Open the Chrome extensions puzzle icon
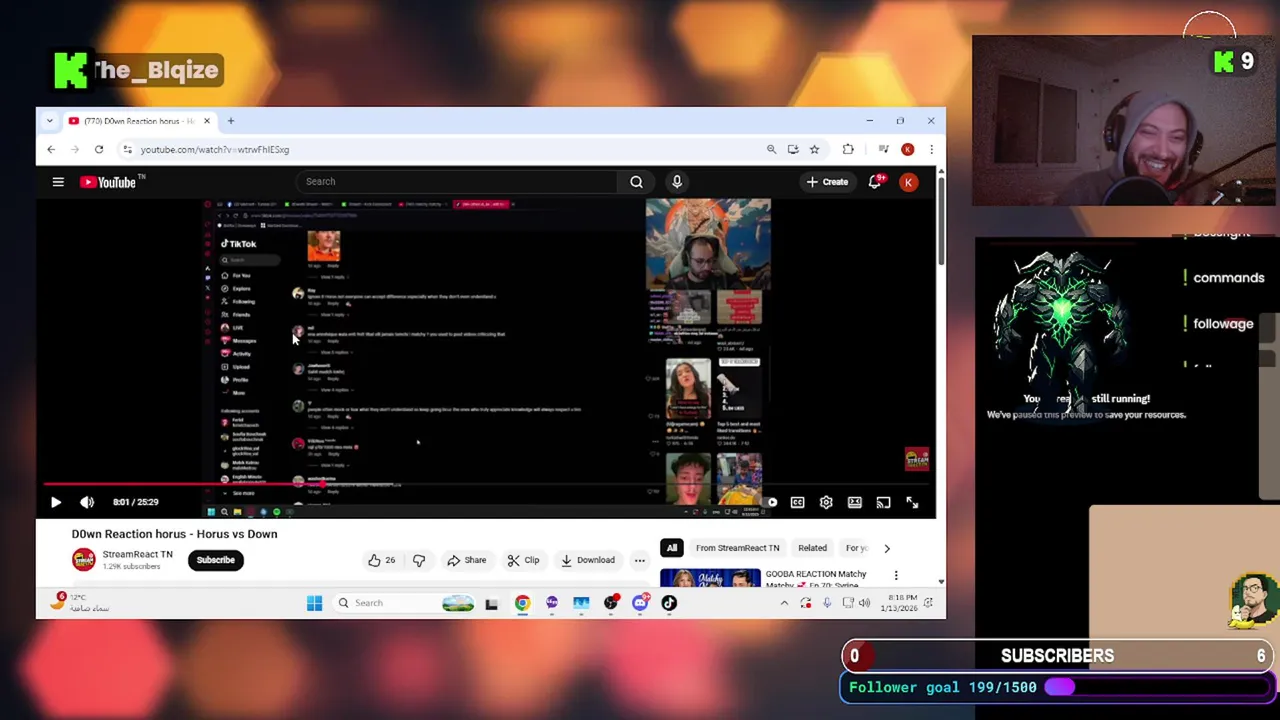The height and width of the screenshot is (720, 1280). 848,150
